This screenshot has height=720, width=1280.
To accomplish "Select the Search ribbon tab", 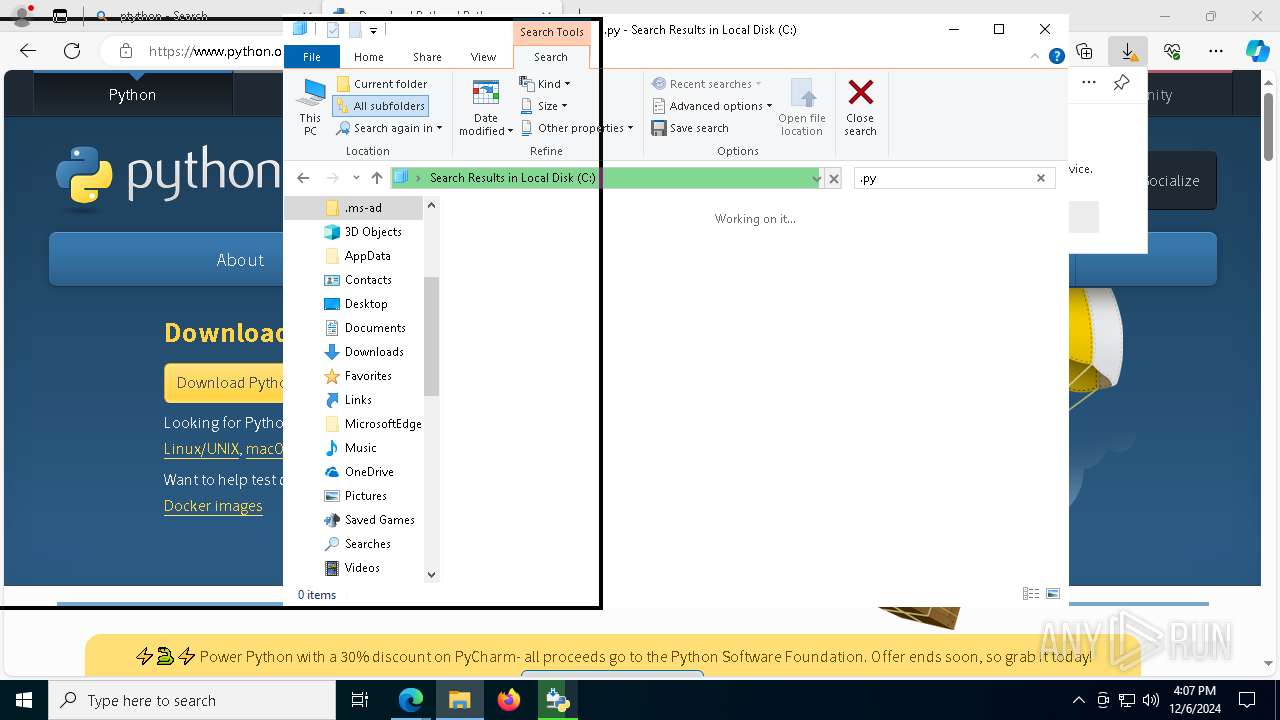I will [550, 57].
